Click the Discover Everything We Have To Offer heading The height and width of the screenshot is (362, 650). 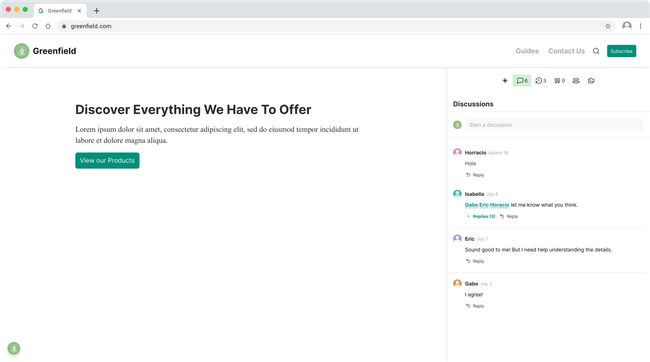click(x=193, y=109)
